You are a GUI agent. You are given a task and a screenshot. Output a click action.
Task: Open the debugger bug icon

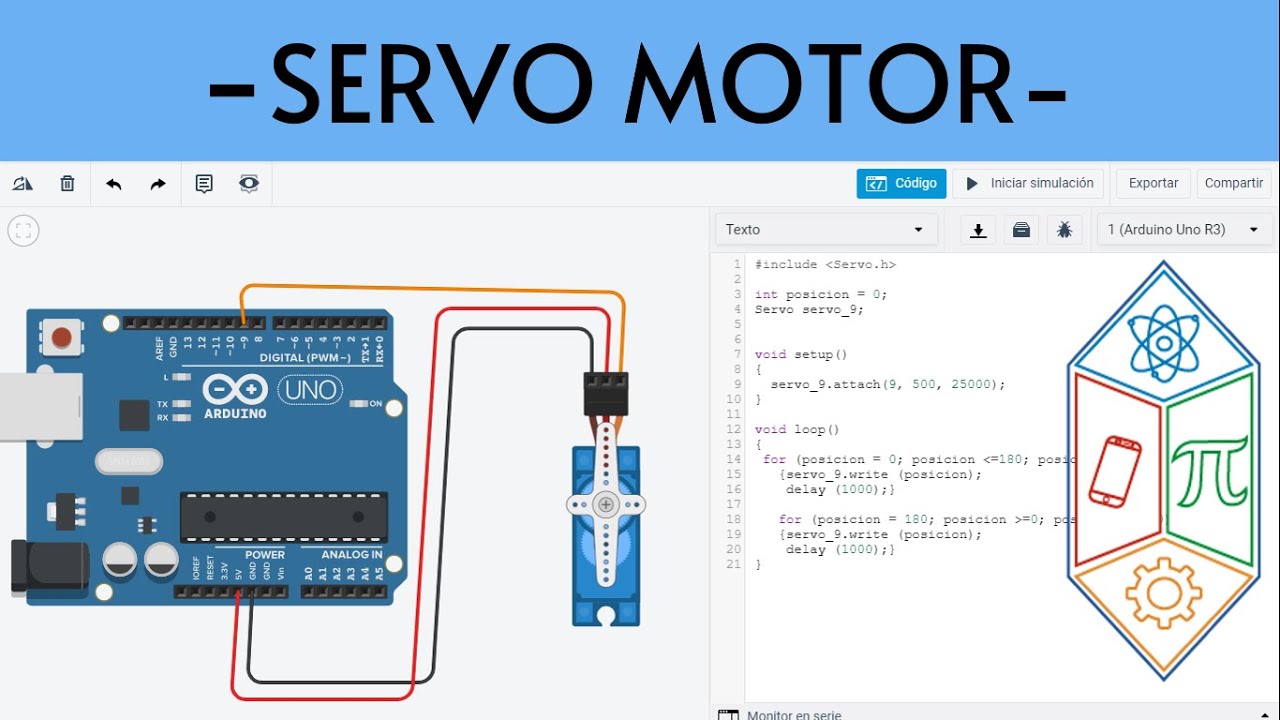pos(1064,230)
